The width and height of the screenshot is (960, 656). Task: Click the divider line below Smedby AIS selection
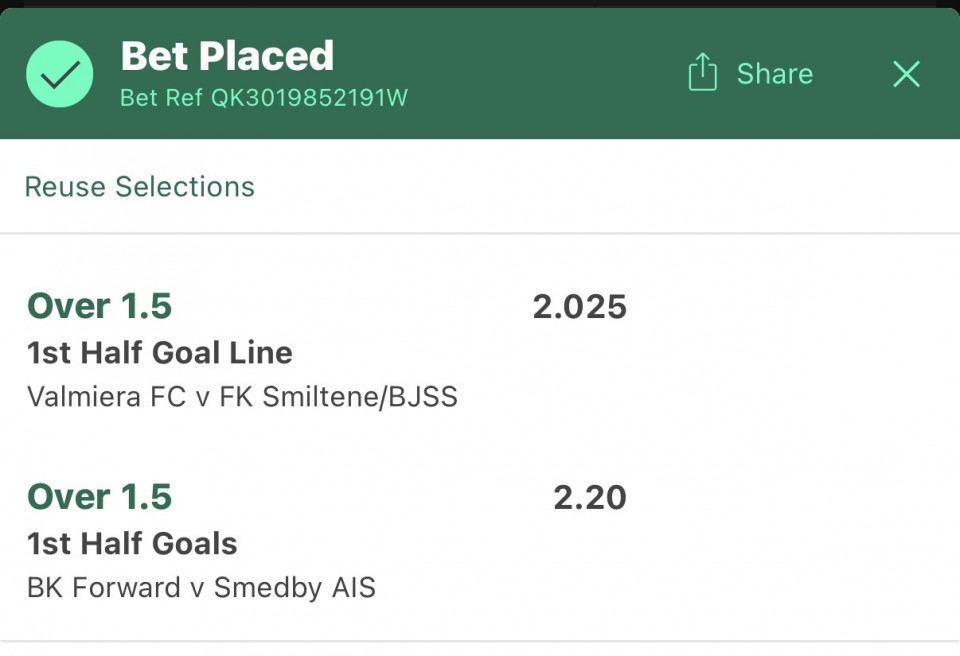(480, 641)
